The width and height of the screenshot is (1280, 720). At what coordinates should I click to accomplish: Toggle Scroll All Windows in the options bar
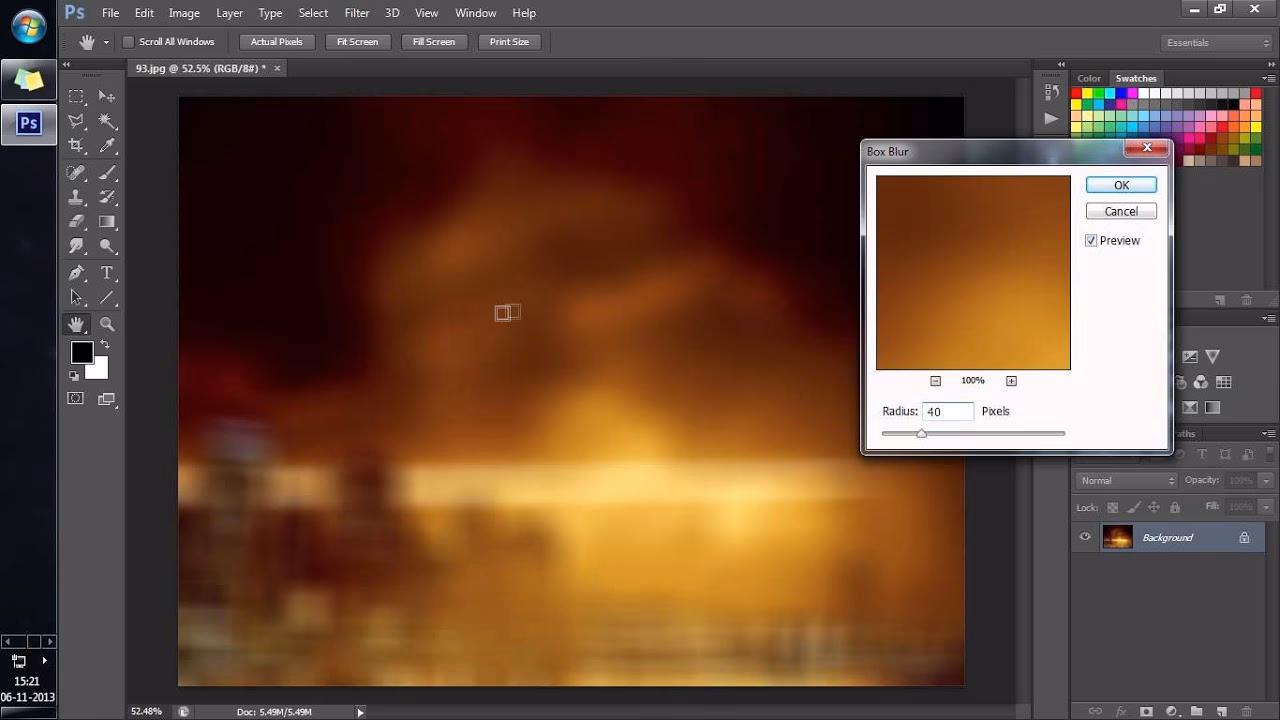[128, 41]
